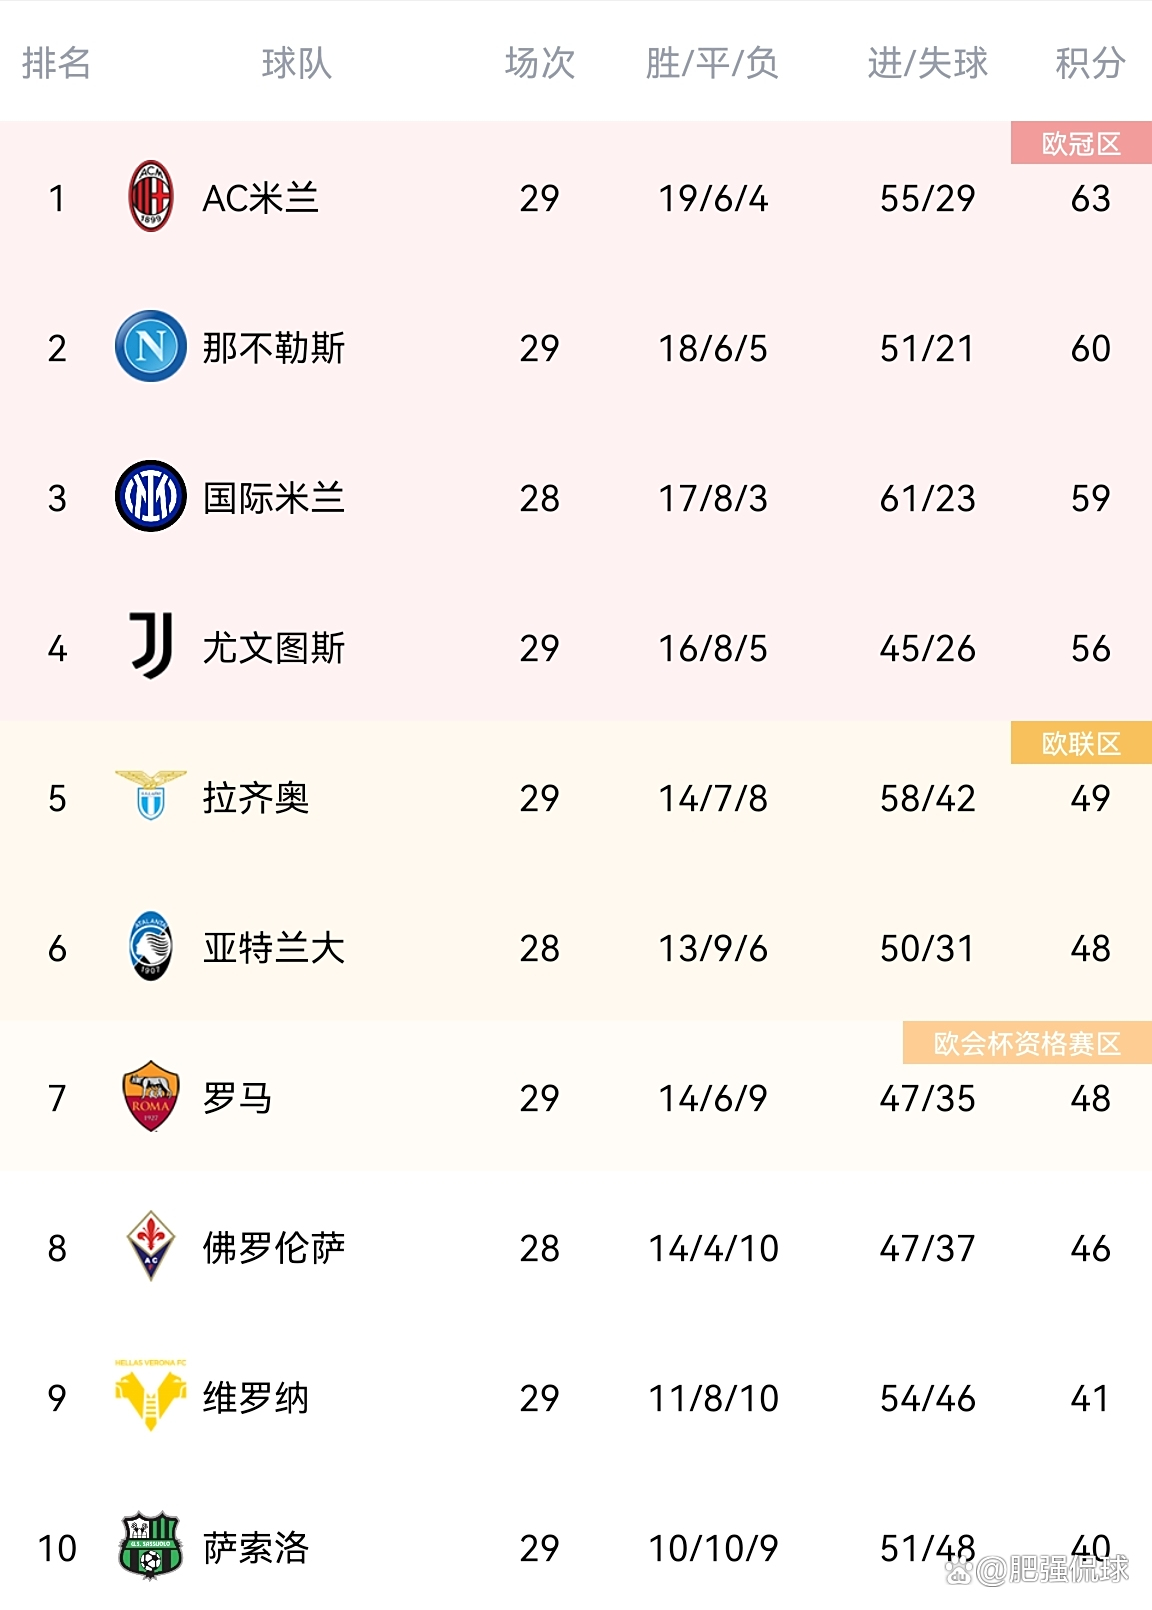Sort by the 积分 column header

pyautogui.click(x=1090, y=63)
